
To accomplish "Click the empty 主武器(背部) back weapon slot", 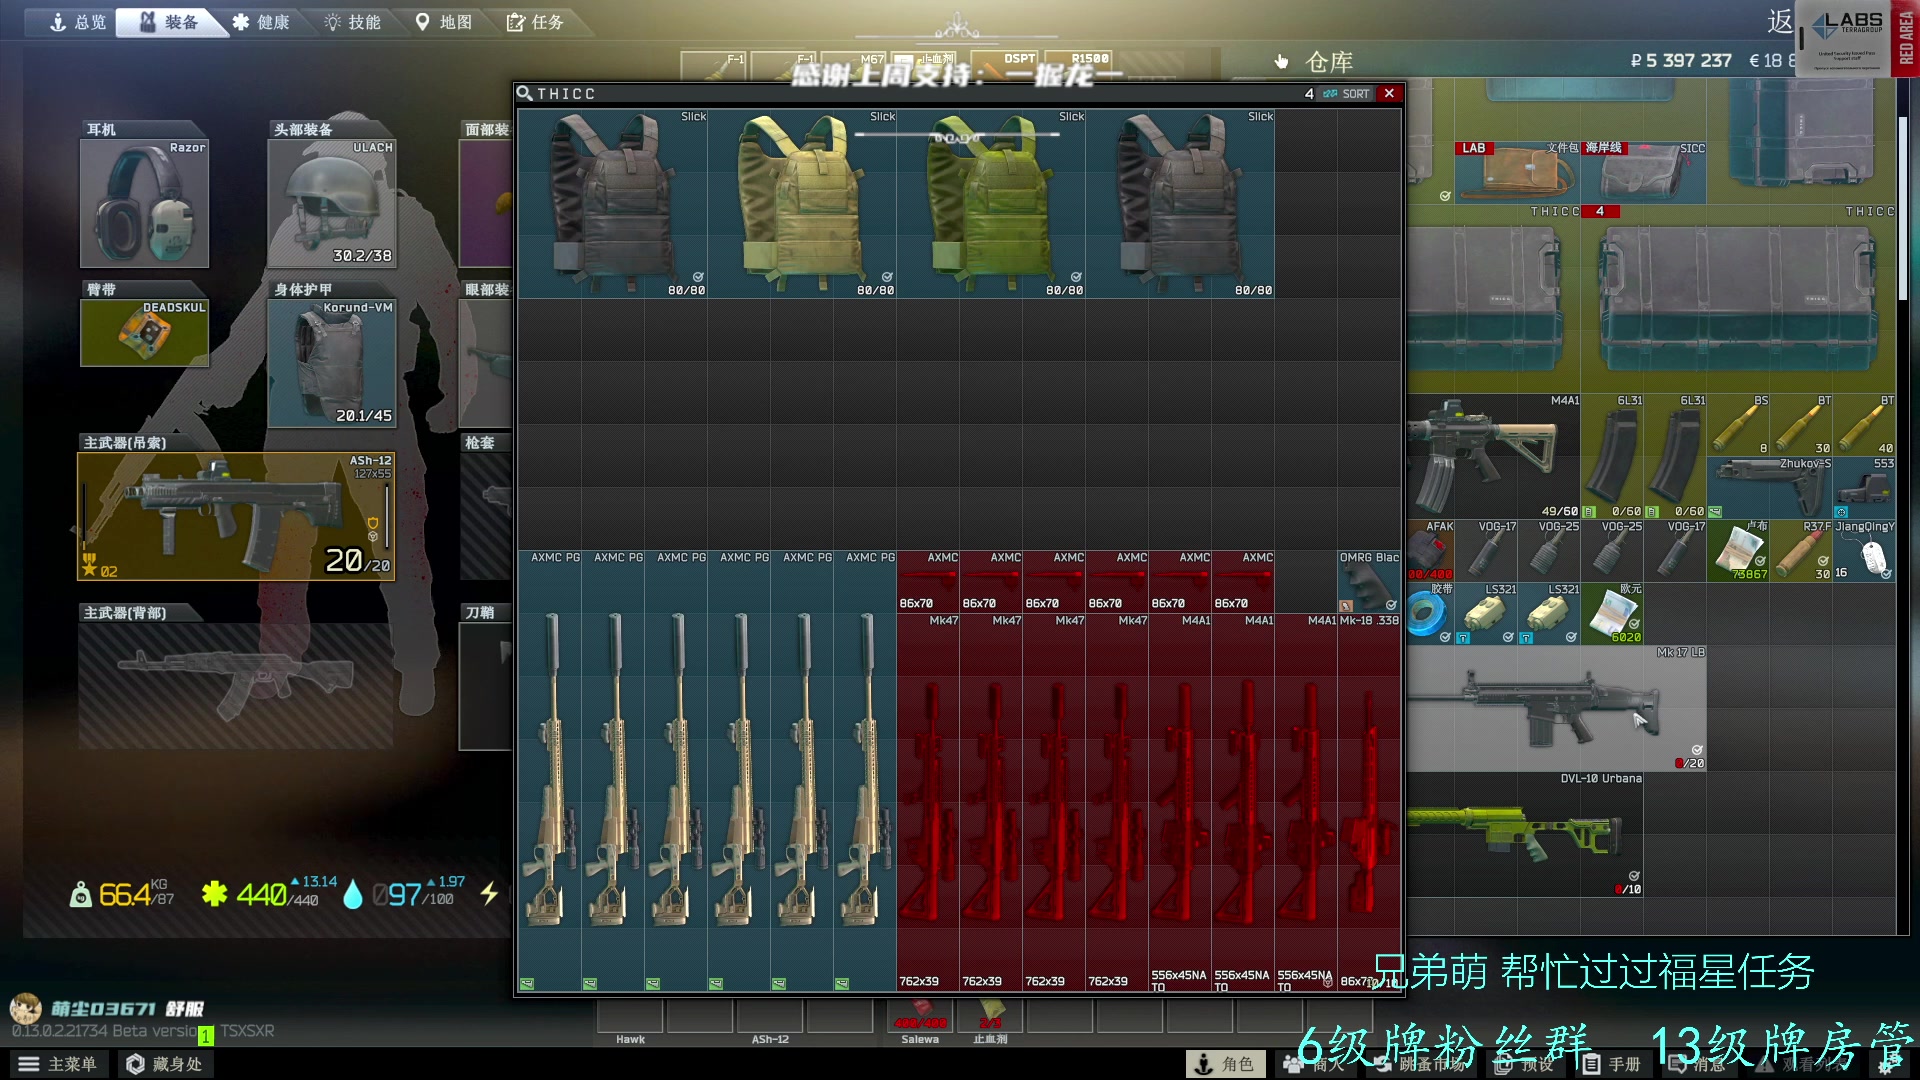I will point(236,686).
